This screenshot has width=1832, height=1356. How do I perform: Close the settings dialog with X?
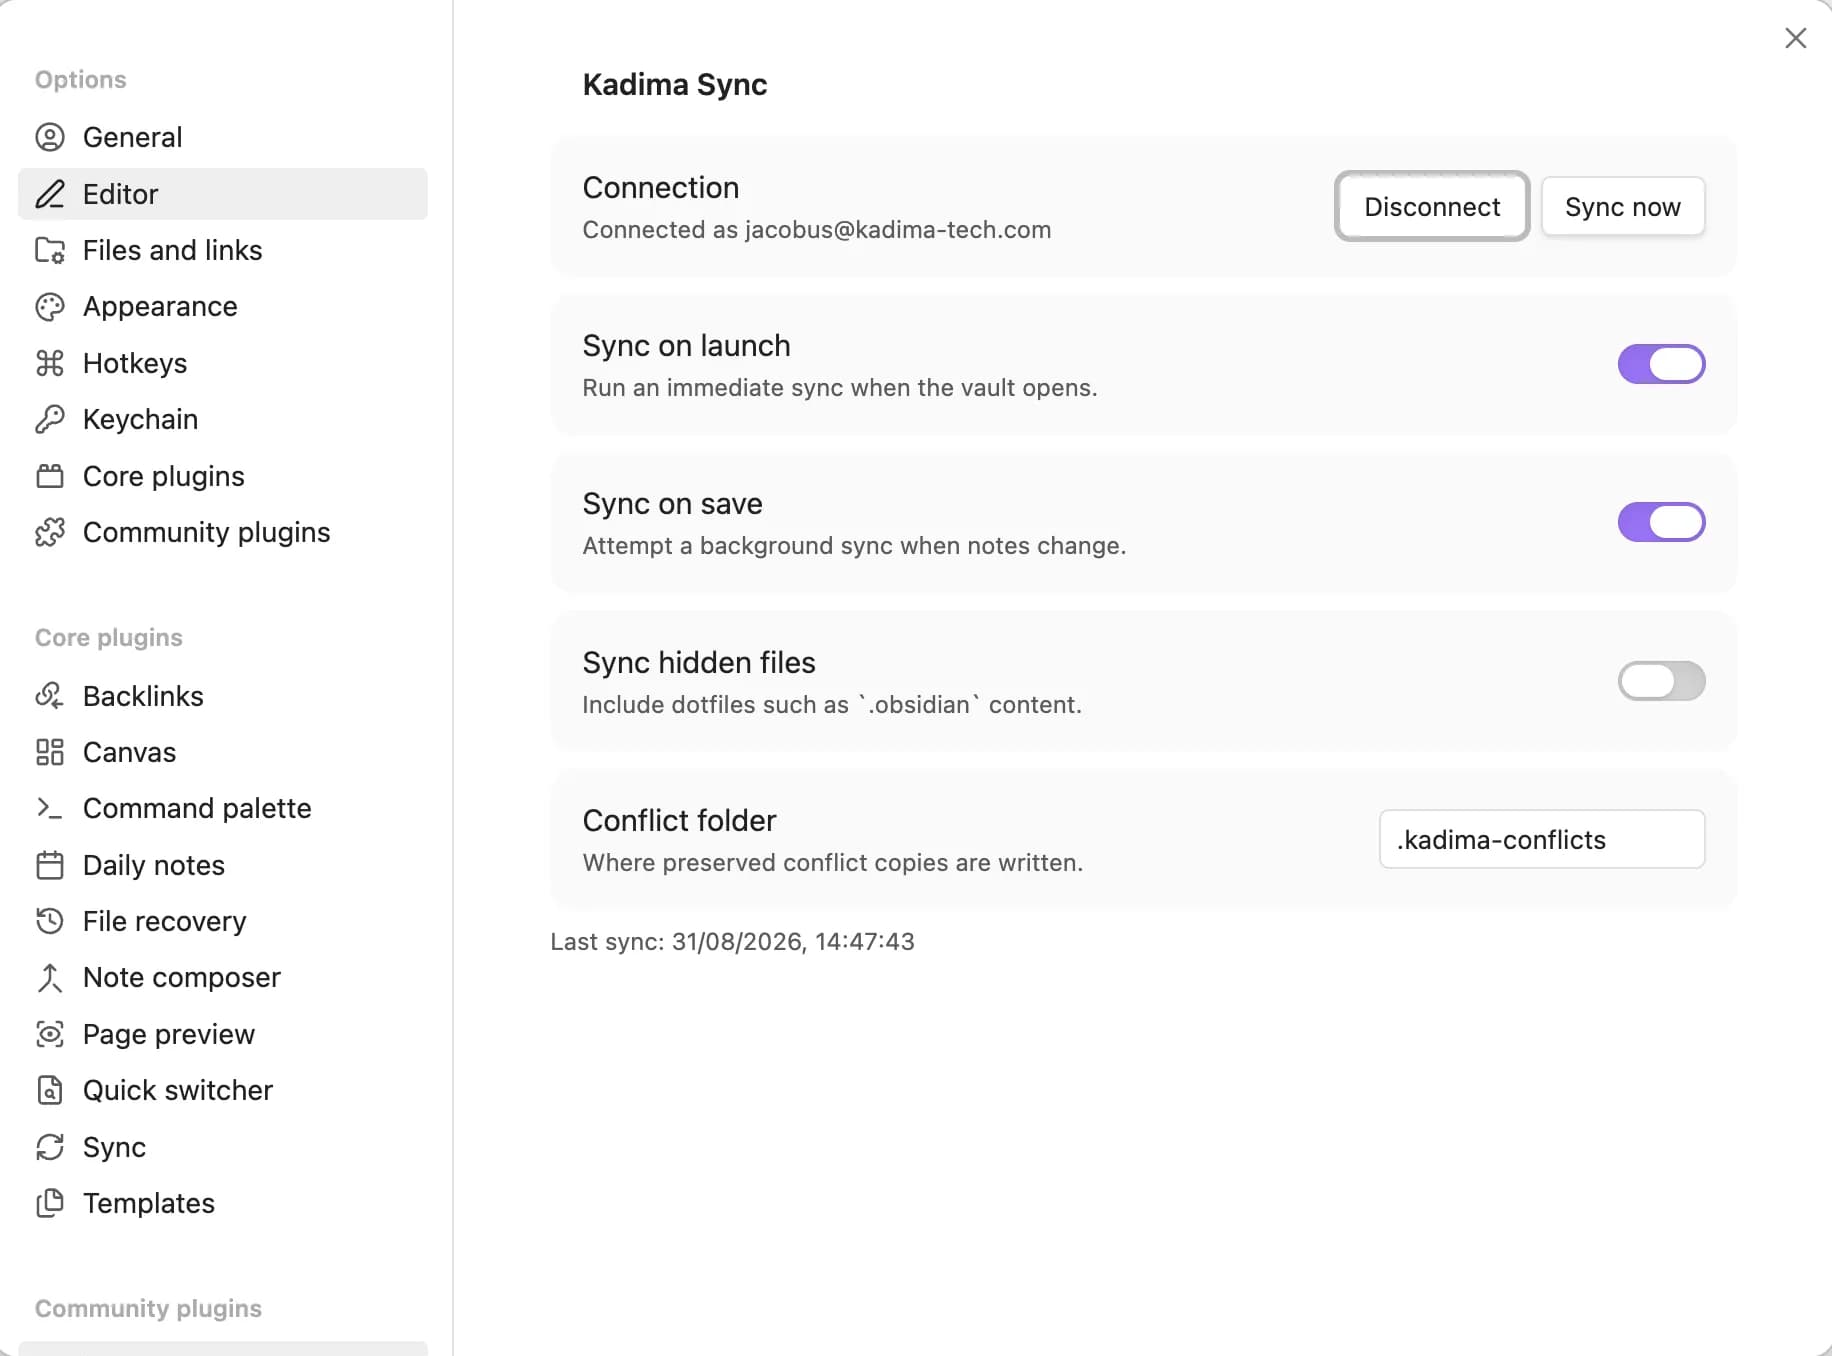1796,38
